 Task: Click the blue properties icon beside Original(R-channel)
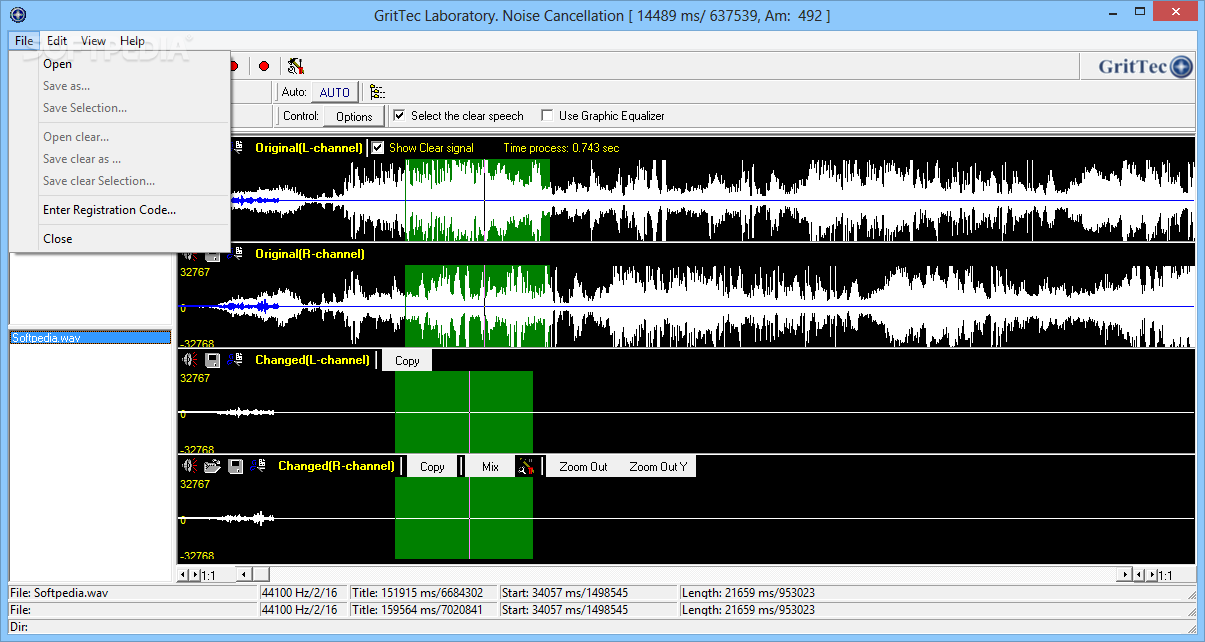click(236, 254)
